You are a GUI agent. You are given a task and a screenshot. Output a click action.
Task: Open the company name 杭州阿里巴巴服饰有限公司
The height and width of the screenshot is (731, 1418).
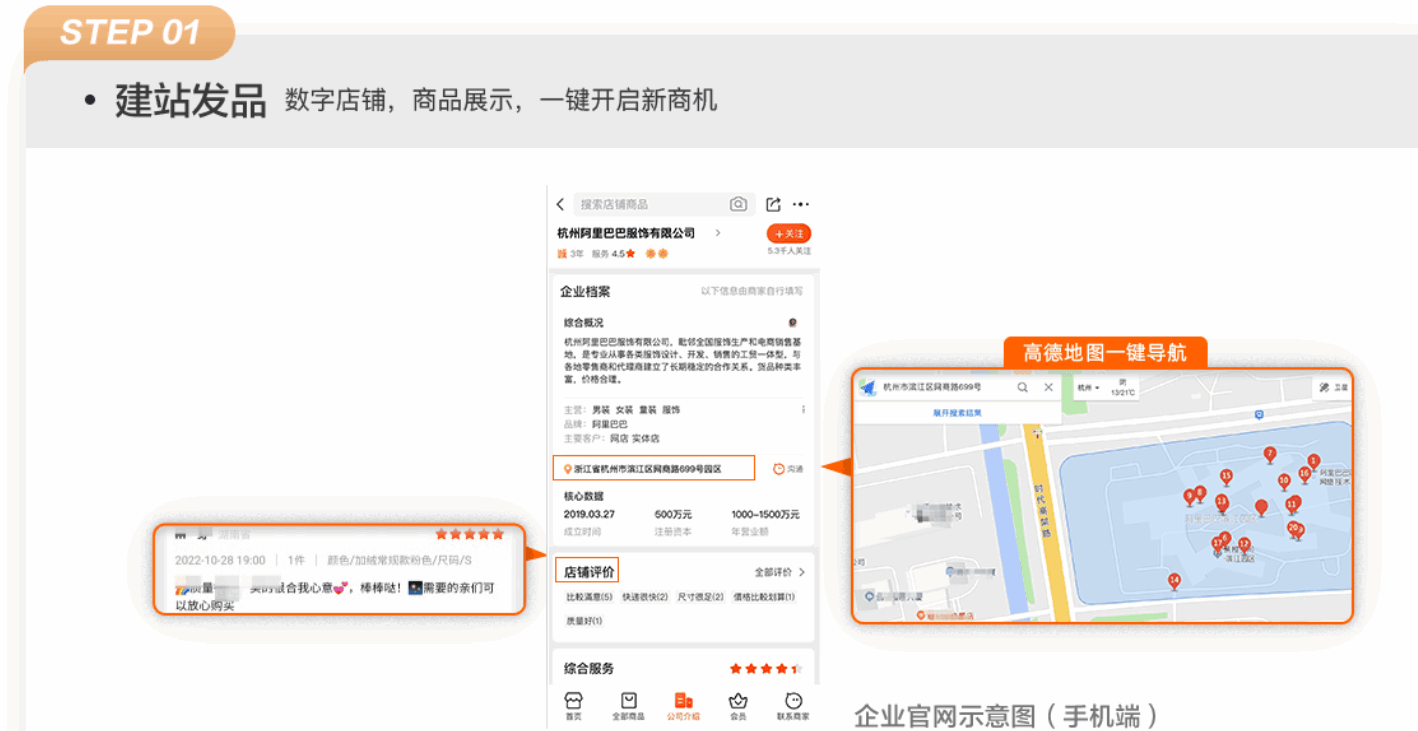tap(626, 233)
